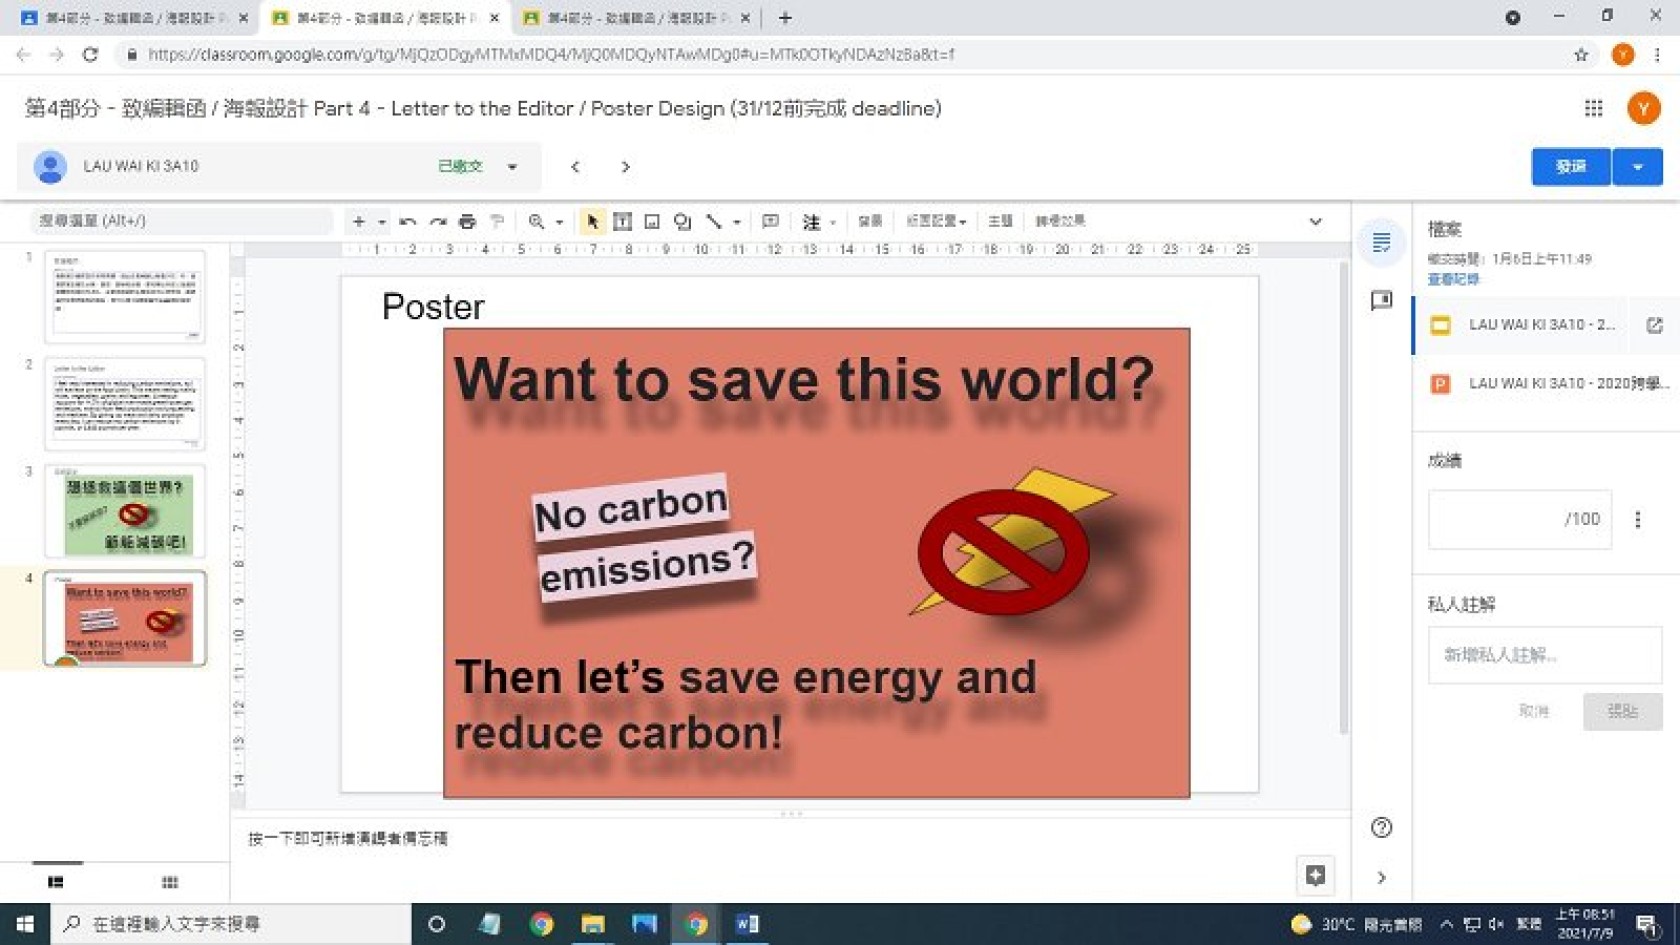Open the Google apps grid
This screenshot has width=1680, height=945.
click(x=1593, y=108)
